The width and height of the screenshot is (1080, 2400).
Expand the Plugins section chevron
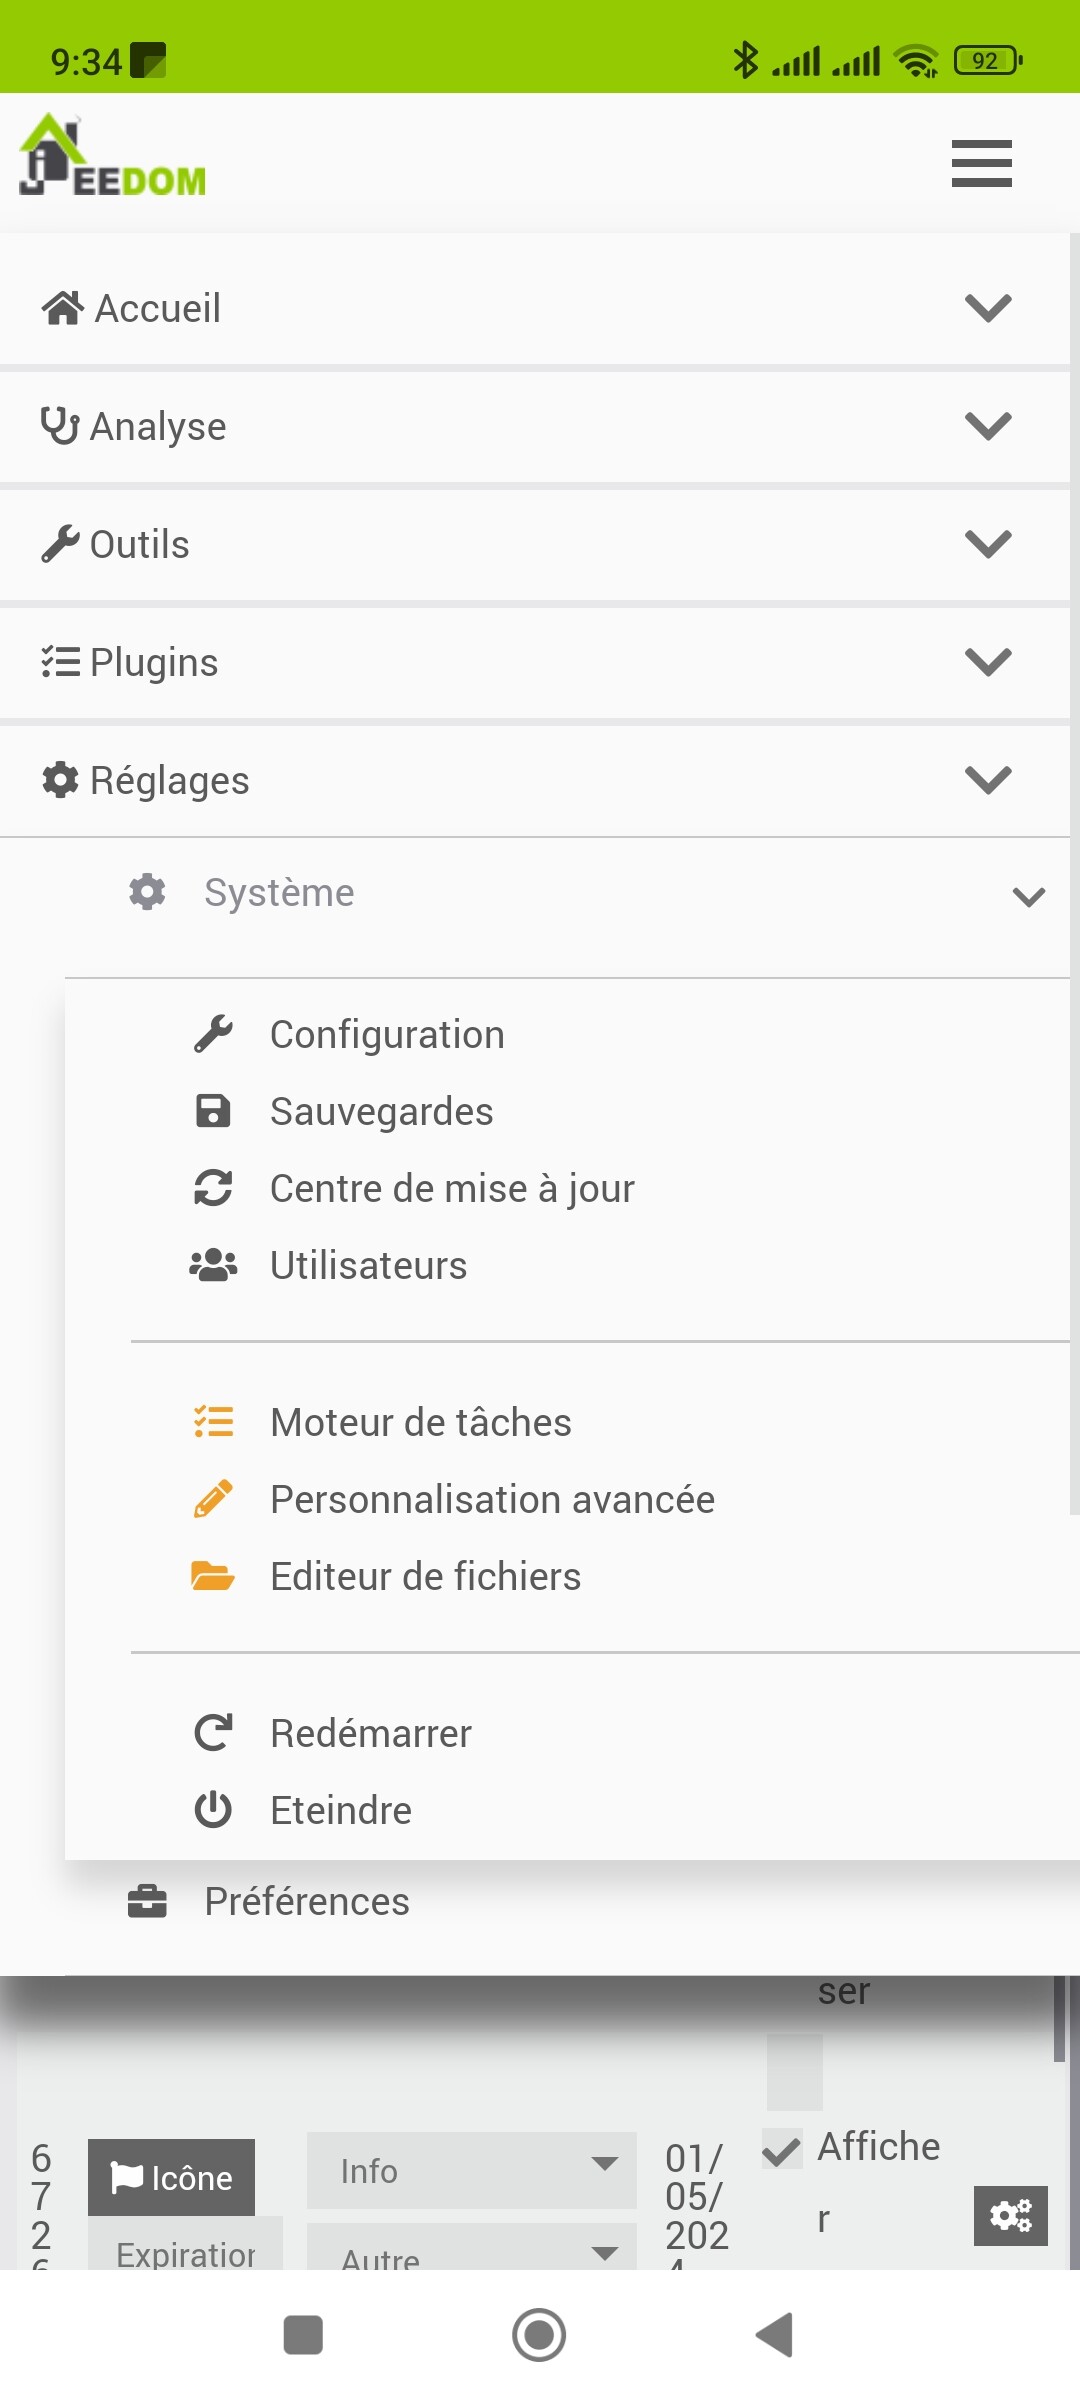[988, 661]
